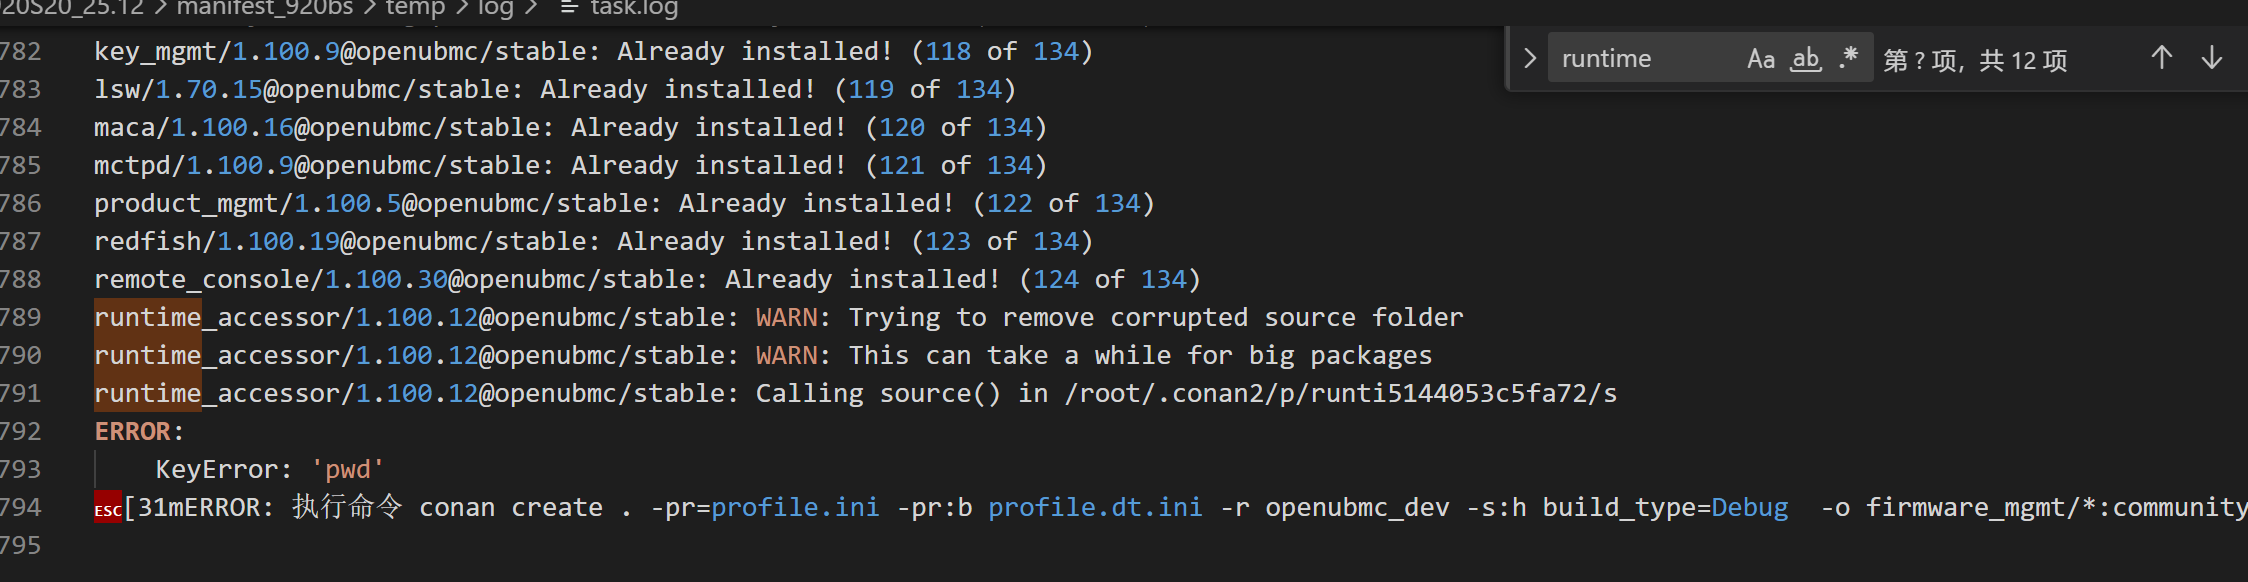Jump to the next search match arrow
The width and height of the screenshot is (2248, 582).
[2212, 59]
